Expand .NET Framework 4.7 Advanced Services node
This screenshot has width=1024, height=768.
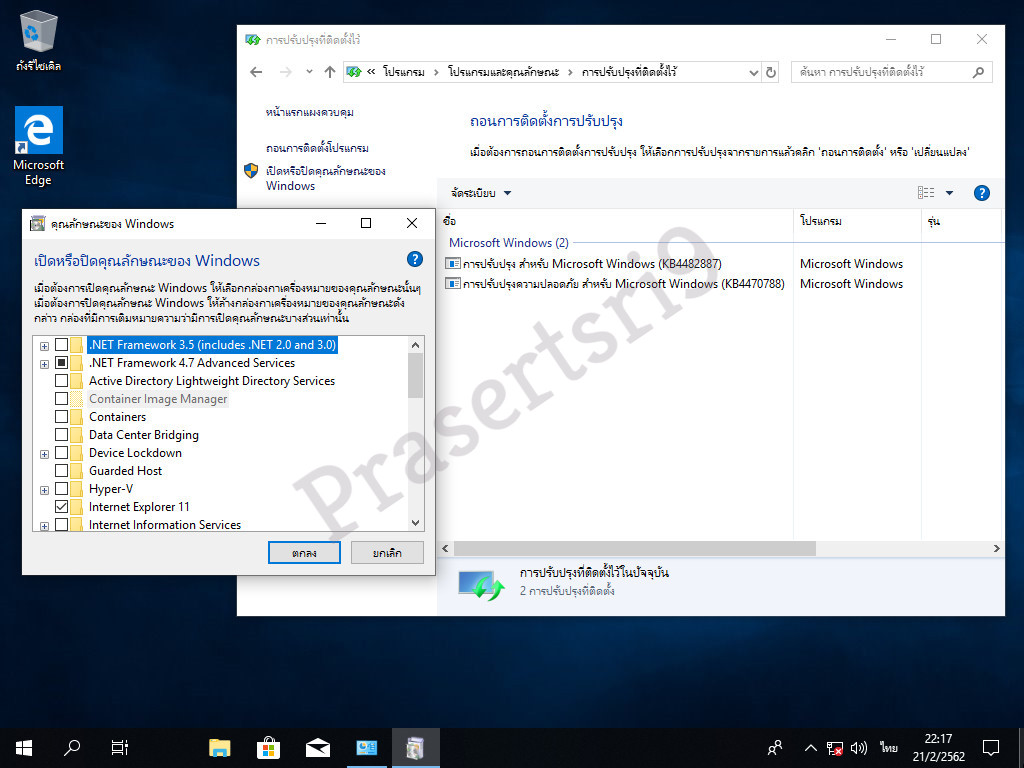(x=44, y=364)
